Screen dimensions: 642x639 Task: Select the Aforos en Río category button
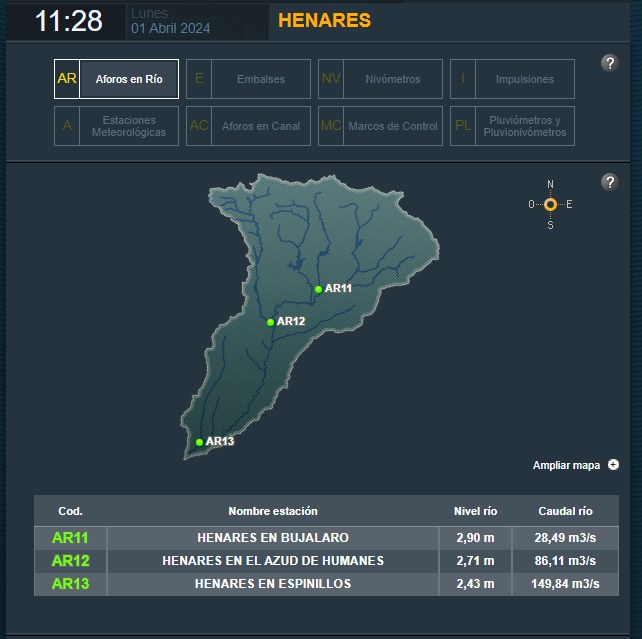tap(116, 79)
